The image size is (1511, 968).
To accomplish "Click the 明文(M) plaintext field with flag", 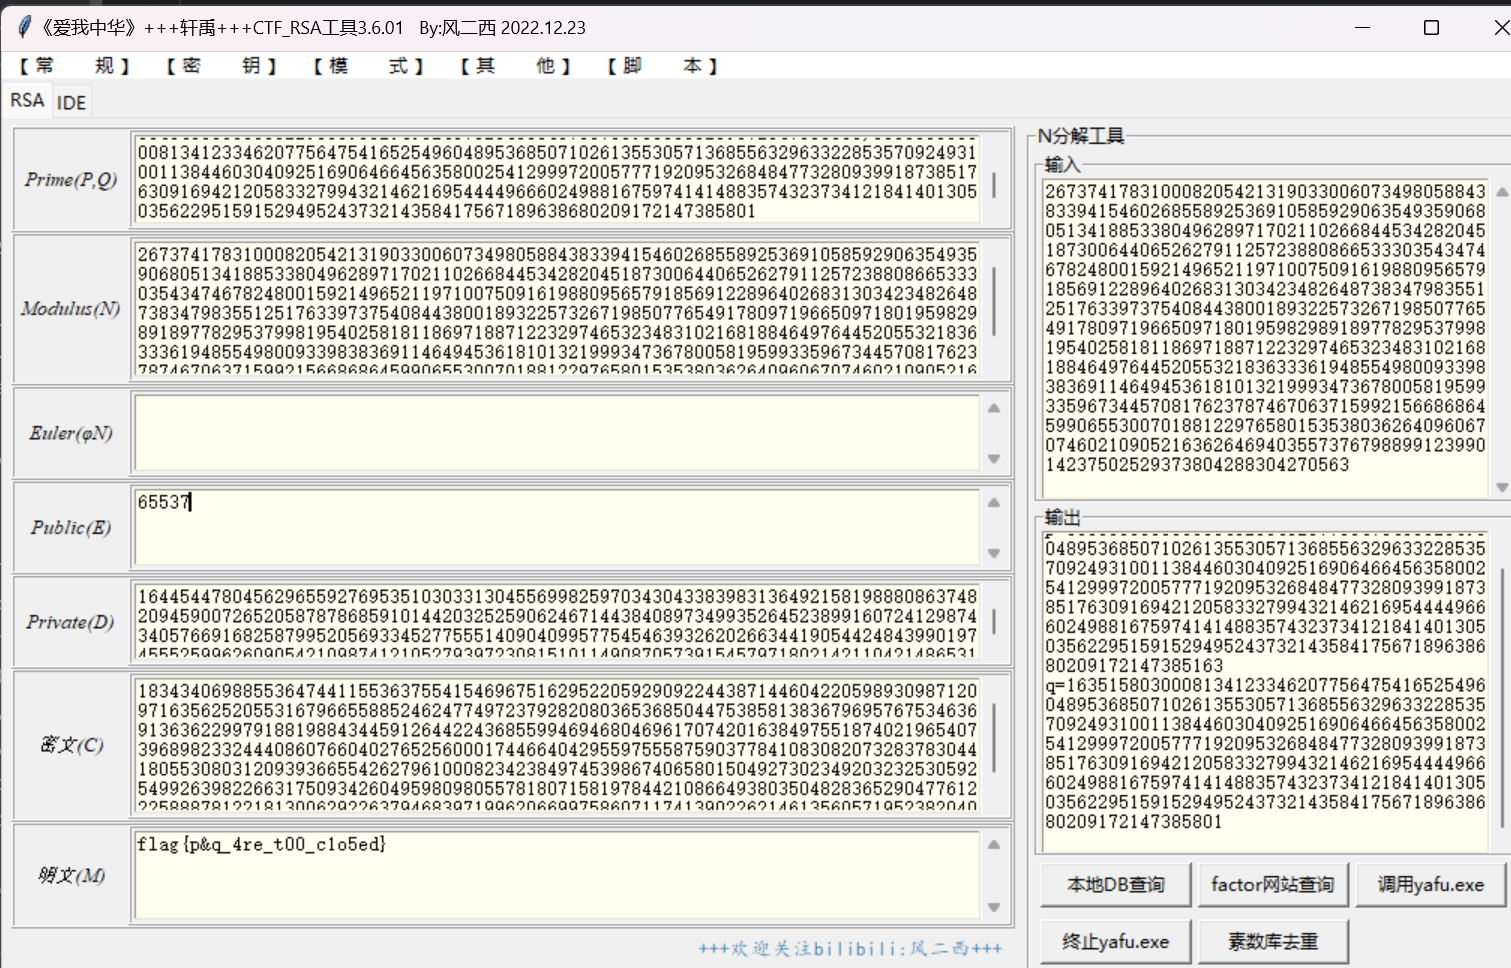I will pyautogui.click(x=557, y=875).
